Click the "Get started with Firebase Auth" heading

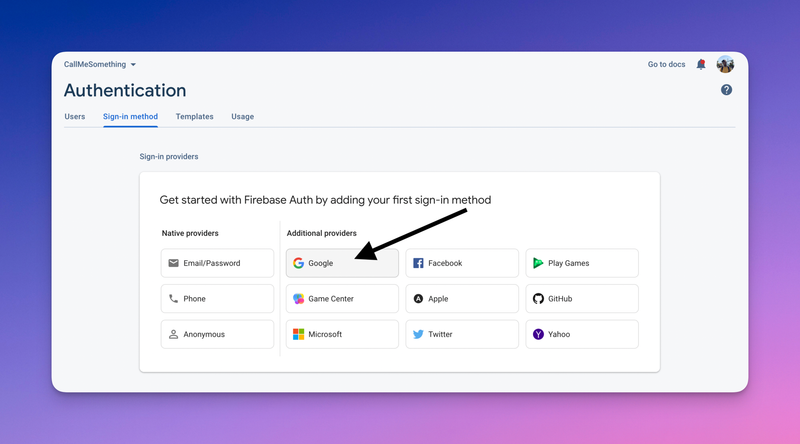pos(325,200)
